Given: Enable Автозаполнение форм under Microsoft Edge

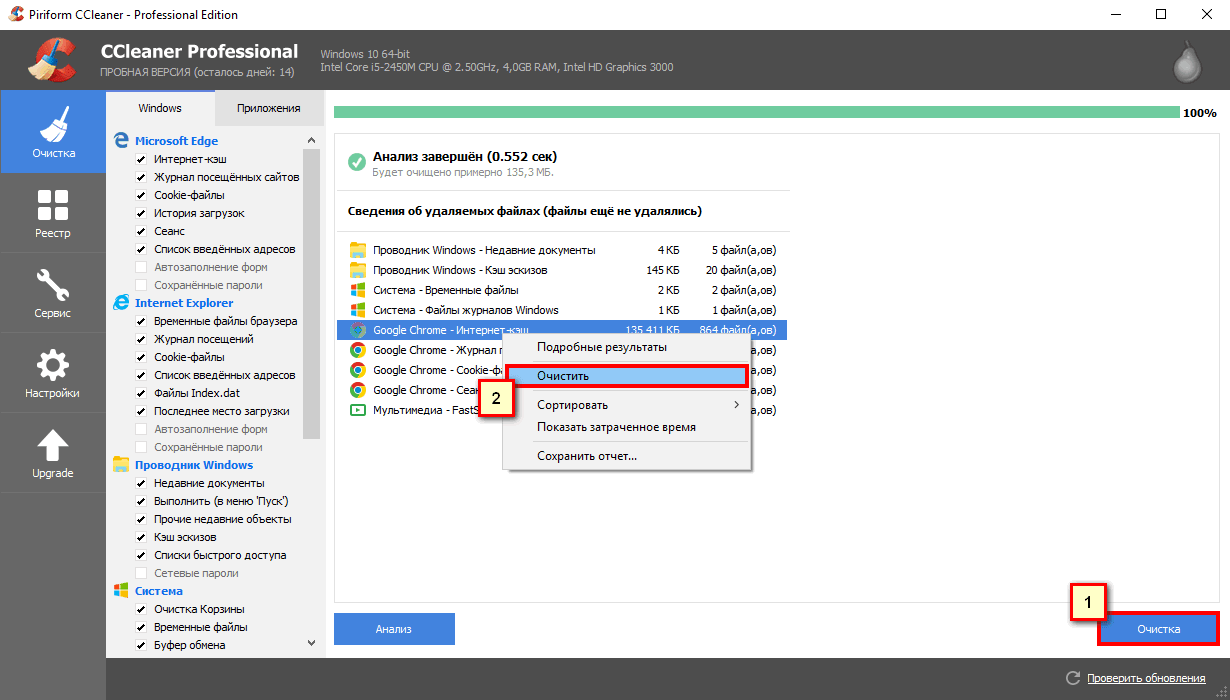Looking at the screenshot, I should [x=141, y=267].
